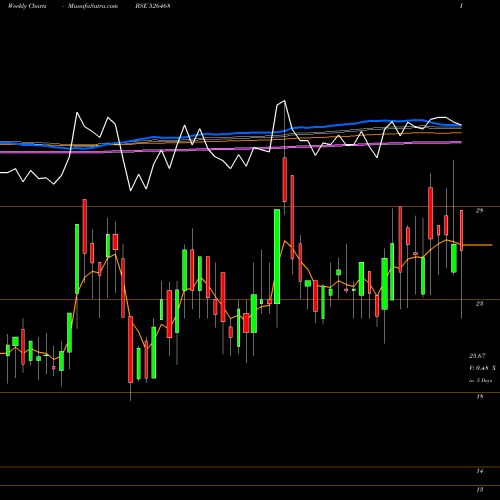
Task: Click the last red candle at right edge
Action: (462, 230)
